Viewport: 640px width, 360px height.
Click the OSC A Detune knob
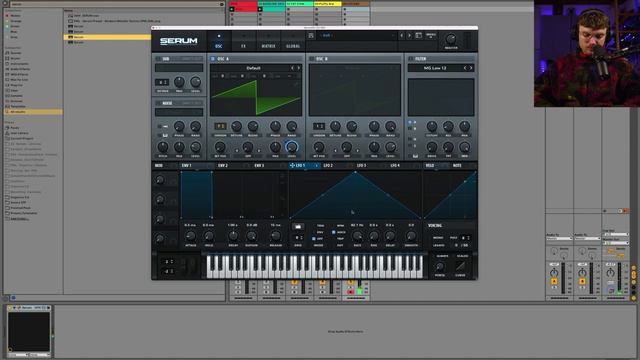236,126
